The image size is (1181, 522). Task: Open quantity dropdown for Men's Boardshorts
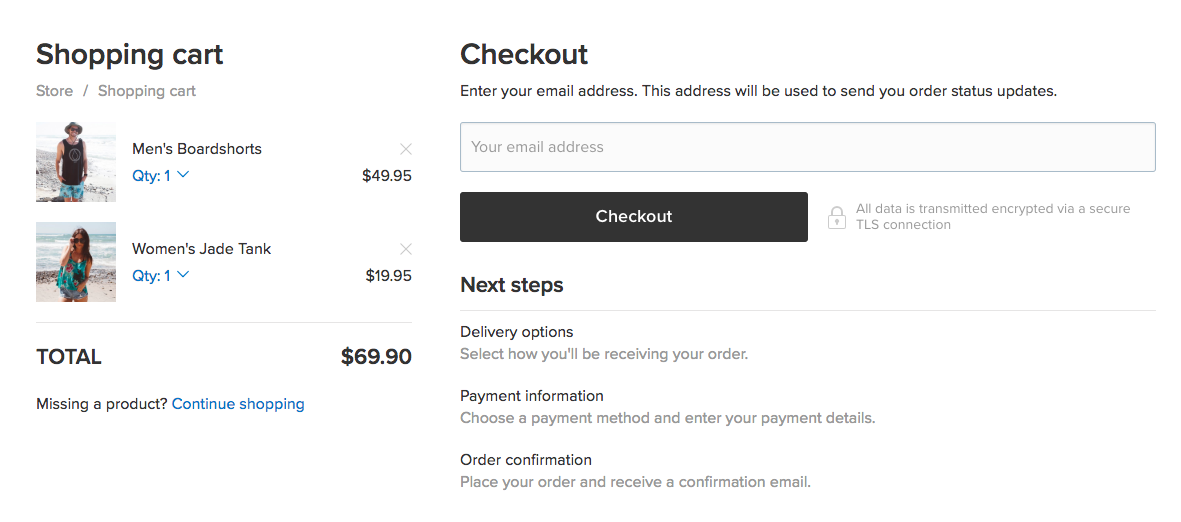point(161,176)
